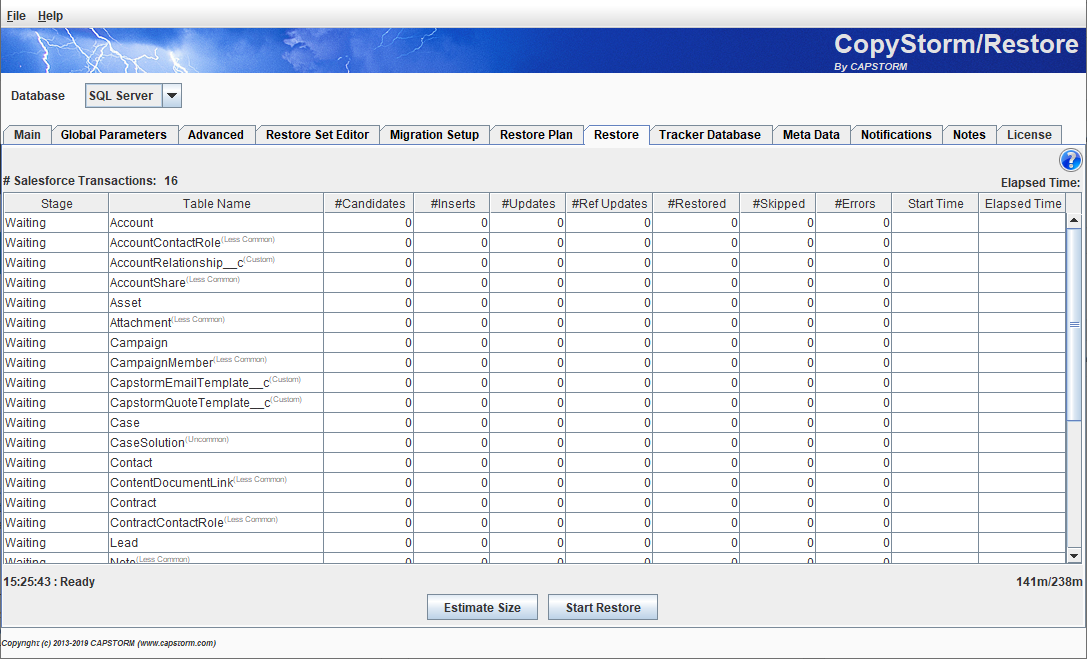Open the Help menu
1087x659 pixels.
pos(50,15)
